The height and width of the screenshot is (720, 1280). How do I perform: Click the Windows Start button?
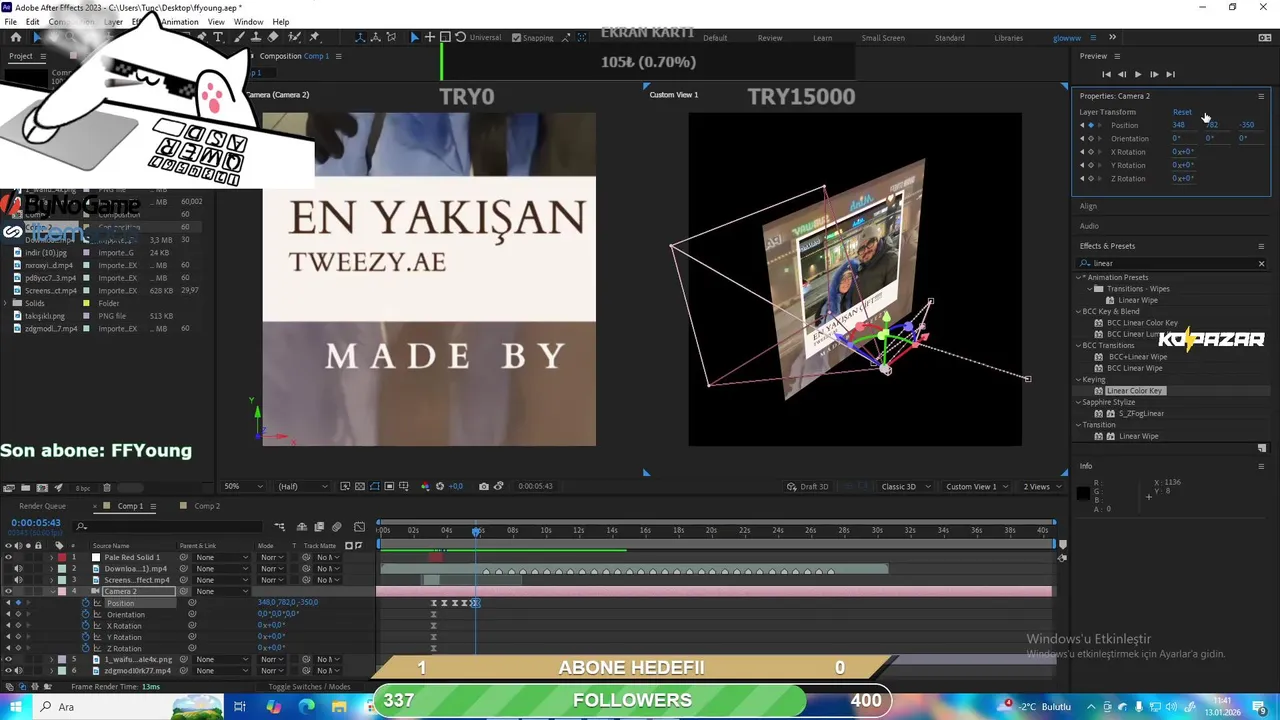pos(15,706)
